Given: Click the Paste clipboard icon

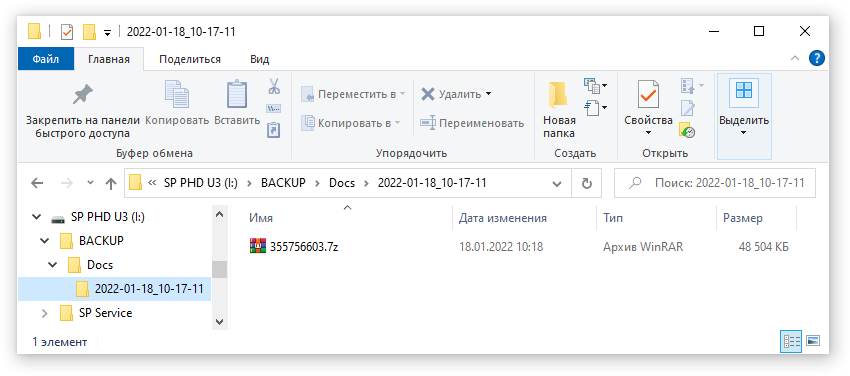Looking at the screenshot, I should [x=237, y=95].
